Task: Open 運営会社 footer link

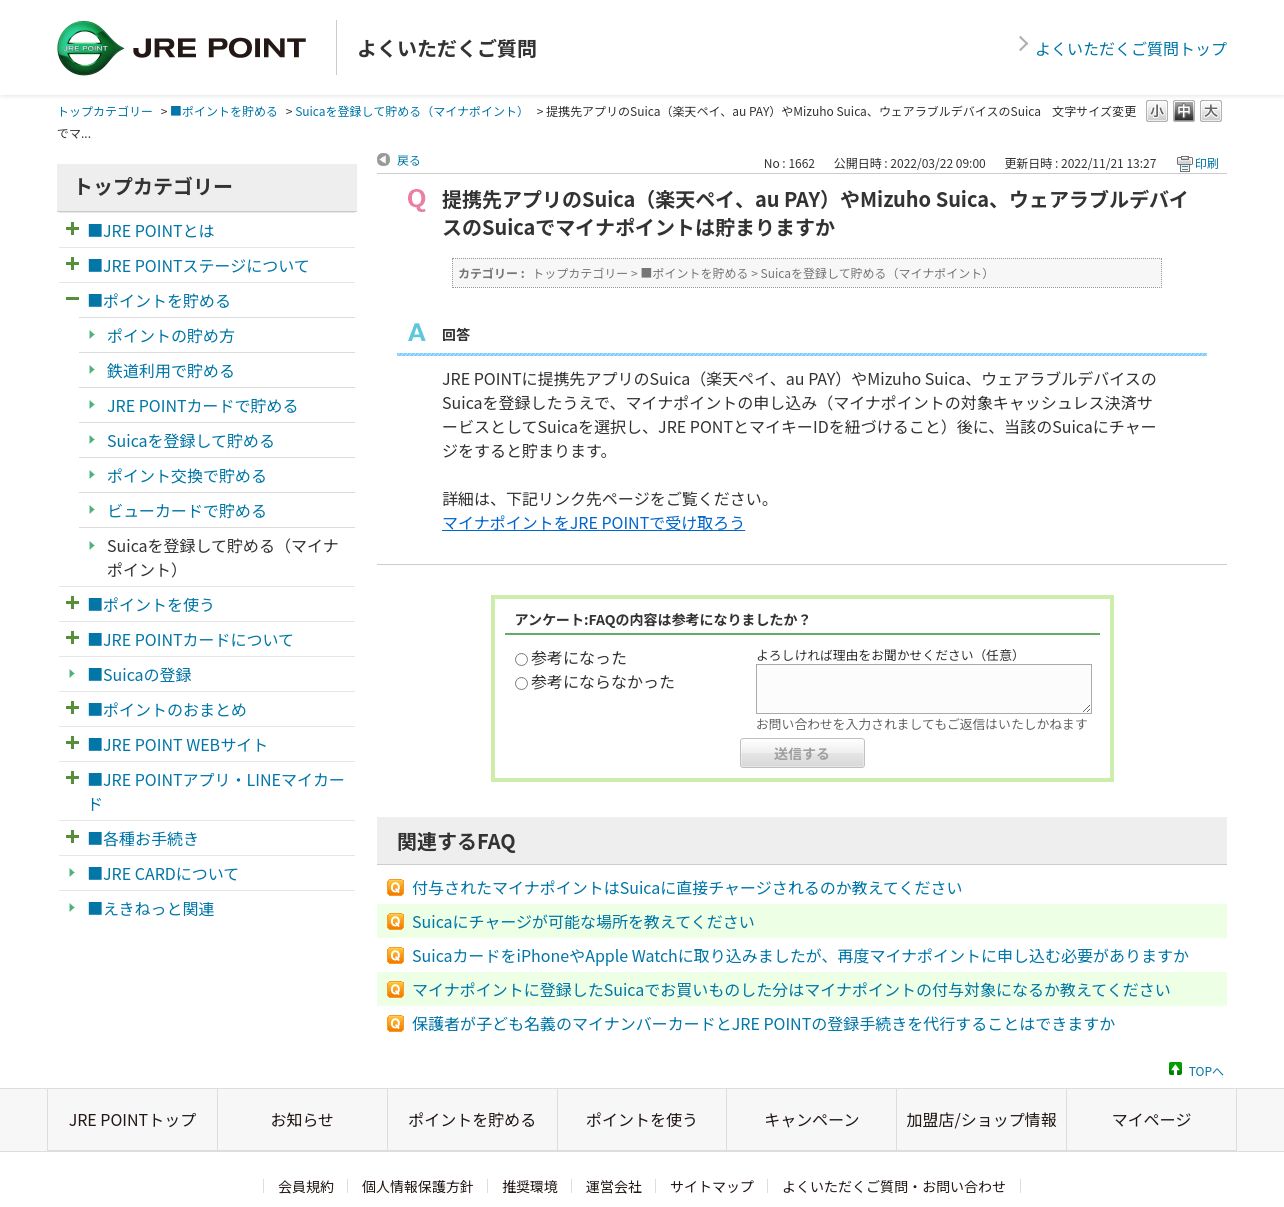Action: coord(614,1186)
